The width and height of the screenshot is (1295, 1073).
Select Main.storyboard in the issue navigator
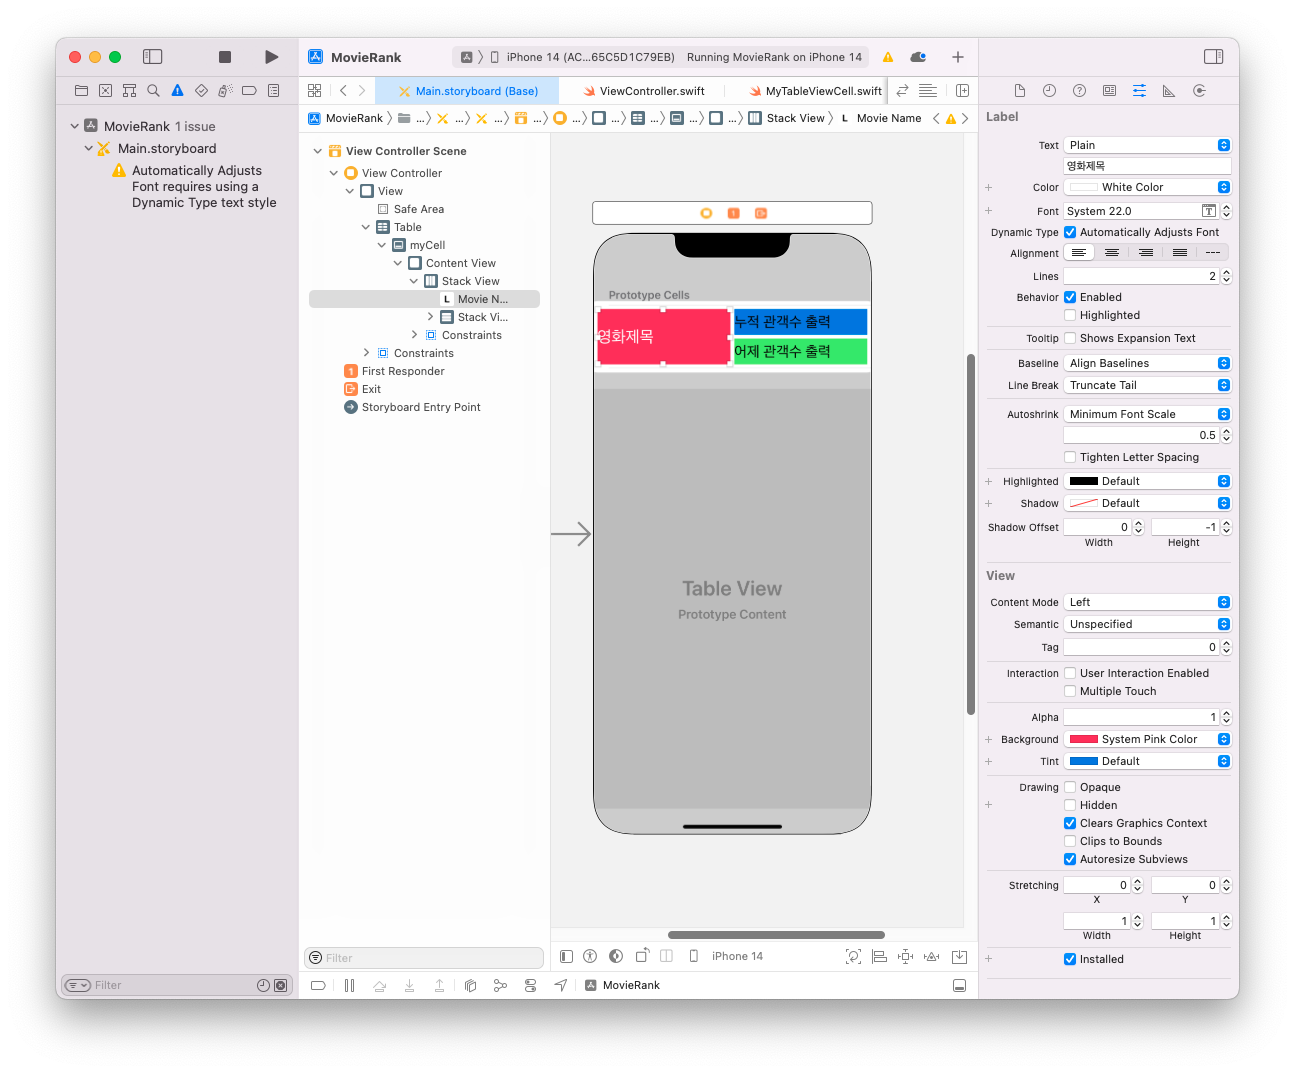[166, 148]
